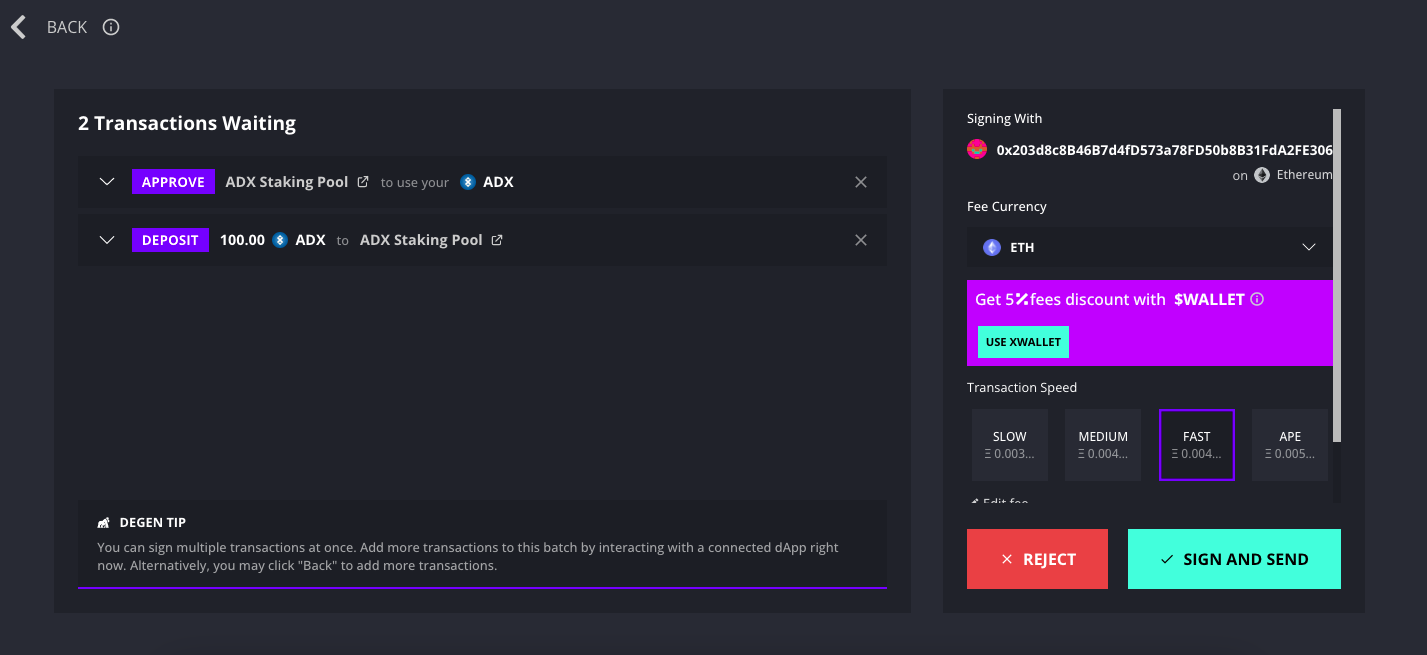Click the ADX token icon in APPROVE row
Viewport: 1427px width, 655px height.
click(x=467, y=182)
